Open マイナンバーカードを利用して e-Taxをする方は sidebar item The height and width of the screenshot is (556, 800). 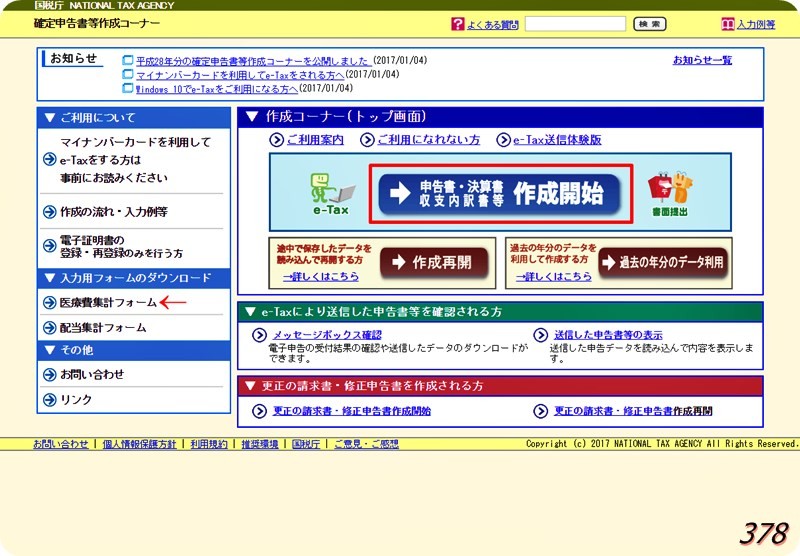point(135,160)
